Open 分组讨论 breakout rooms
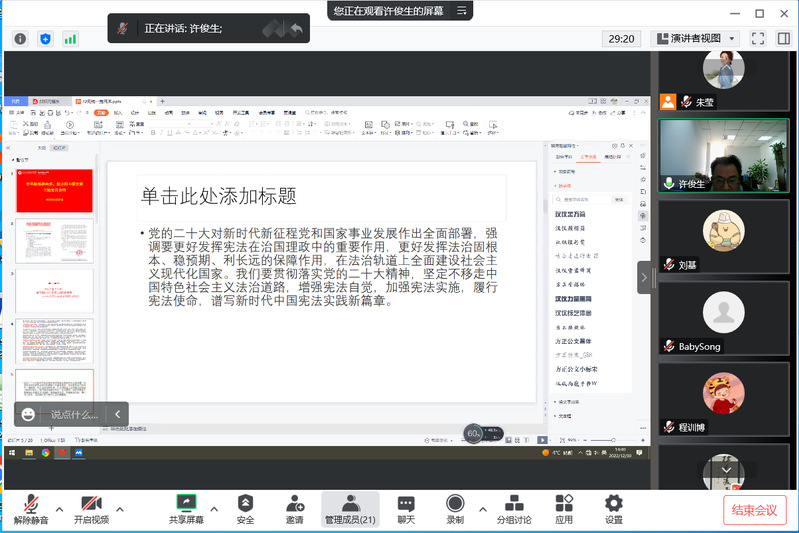The image size is (799, 533). [514, 509]
